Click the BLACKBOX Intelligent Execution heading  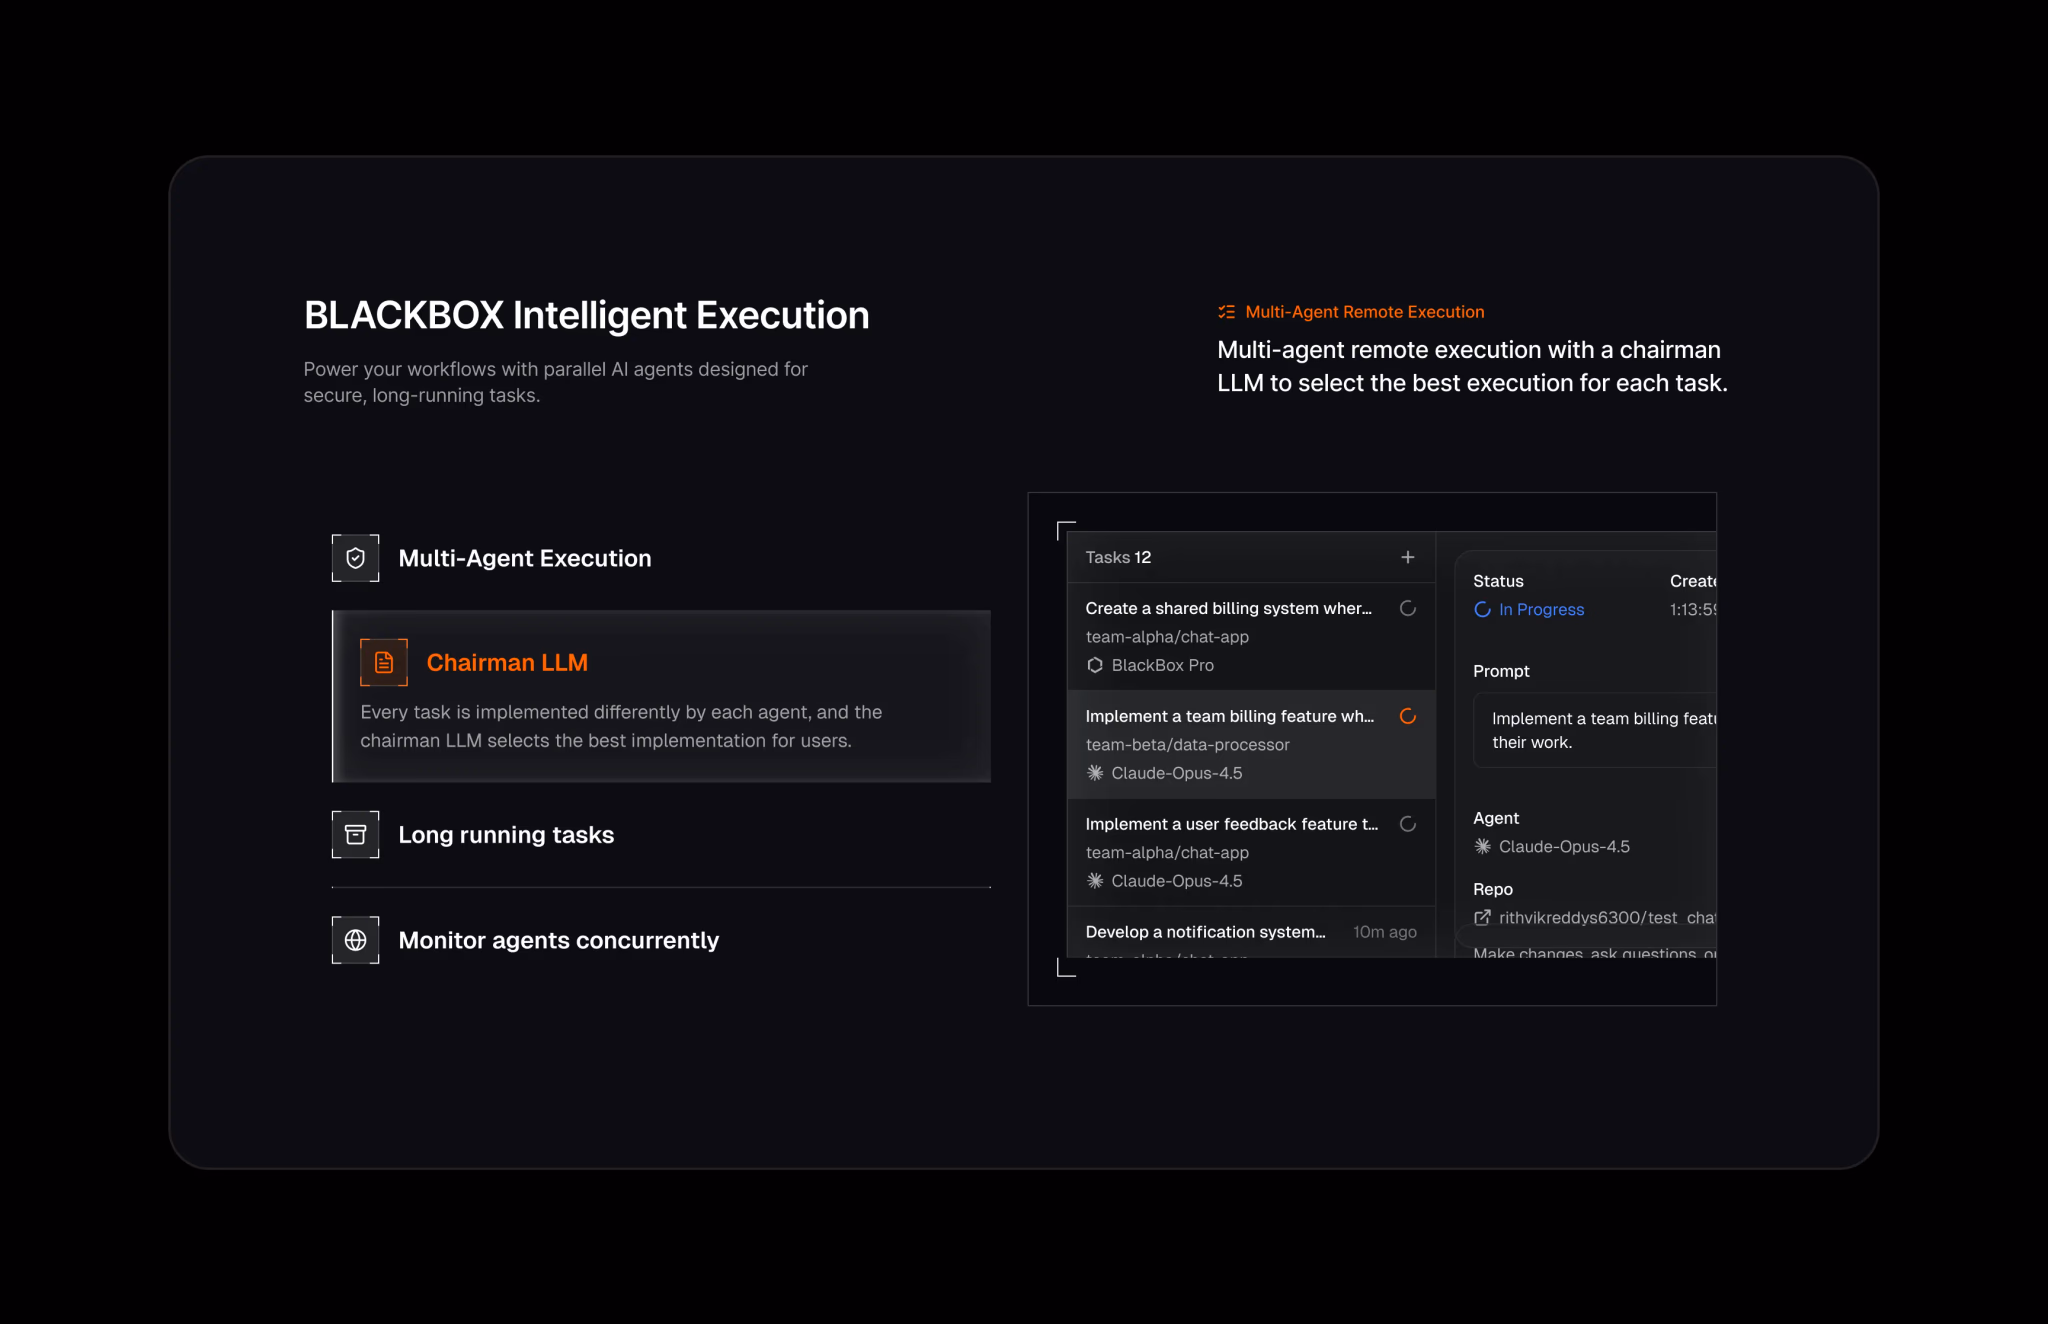[x=586, y=315]
